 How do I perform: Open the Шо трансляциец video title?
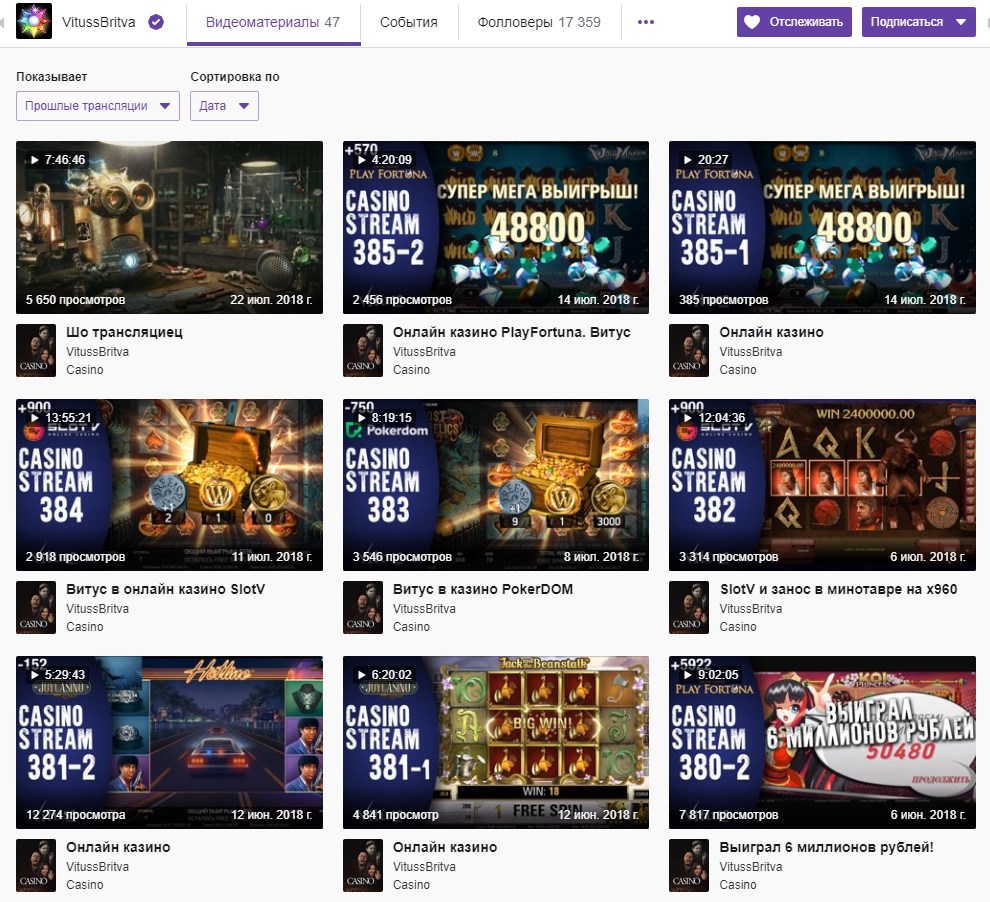pyautogui.click(x=124, y=332)
